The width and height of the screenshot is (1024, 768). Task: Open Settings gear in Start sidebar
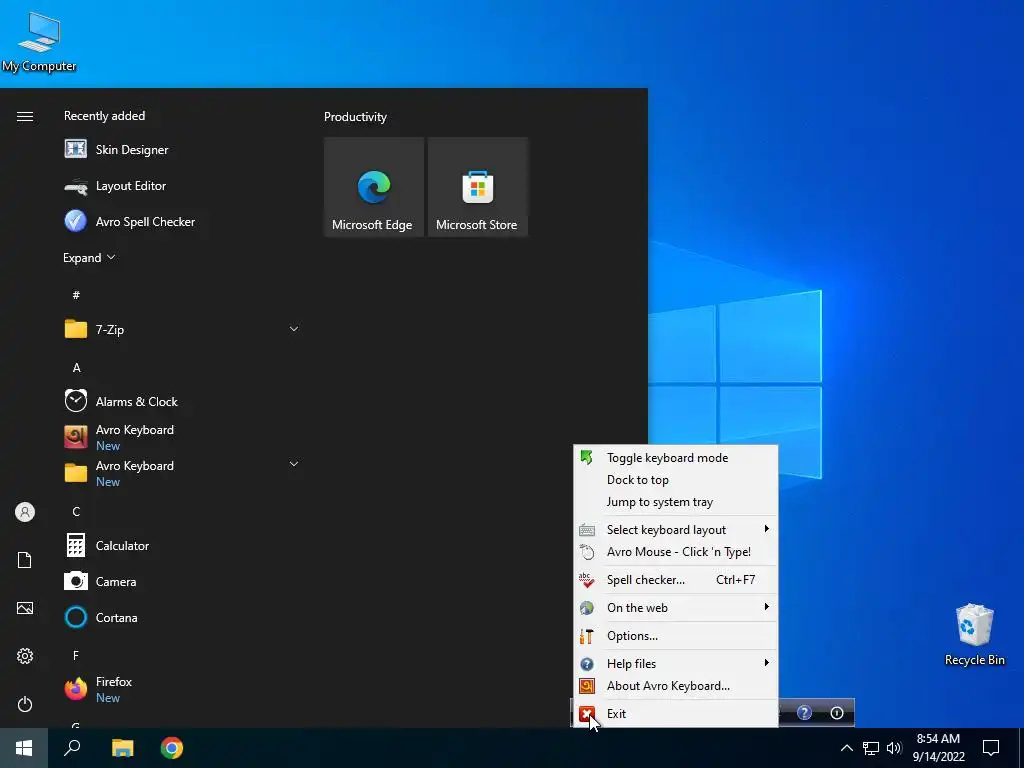(x=25, y=656)
